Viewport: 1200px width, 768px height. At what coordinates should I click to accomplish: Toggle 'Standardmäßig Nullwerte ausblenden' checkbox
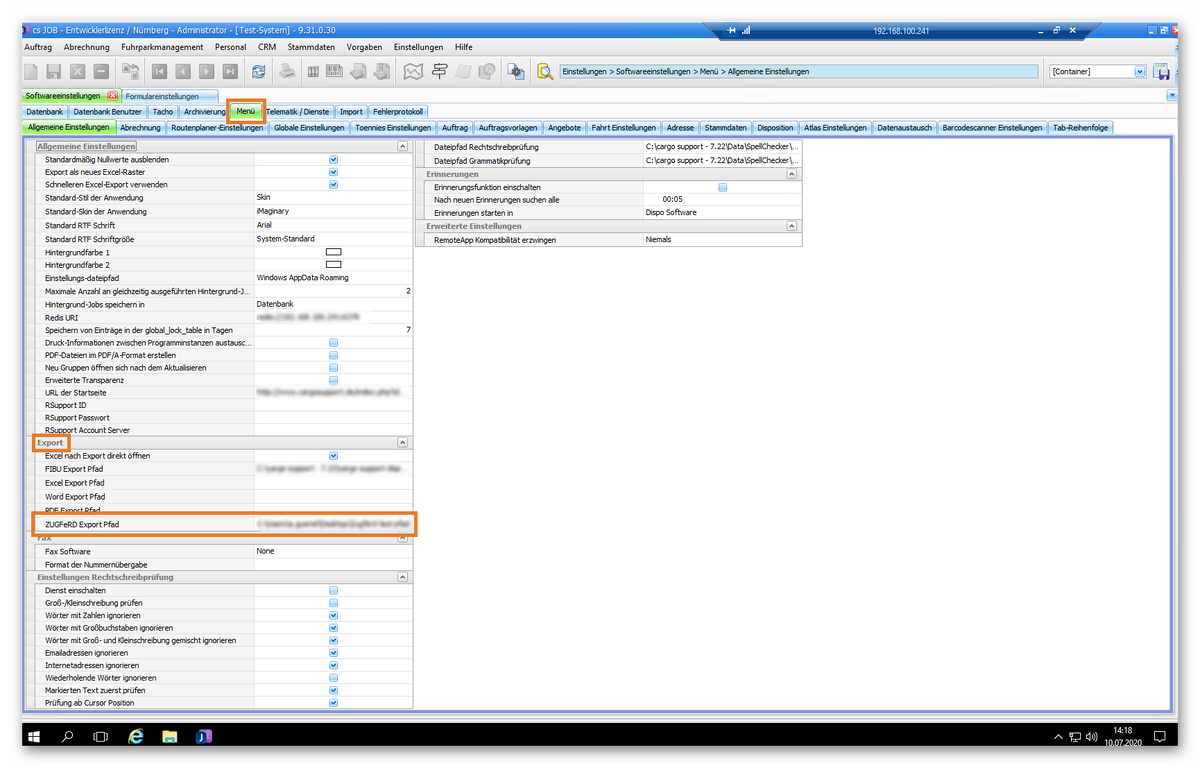333,160
